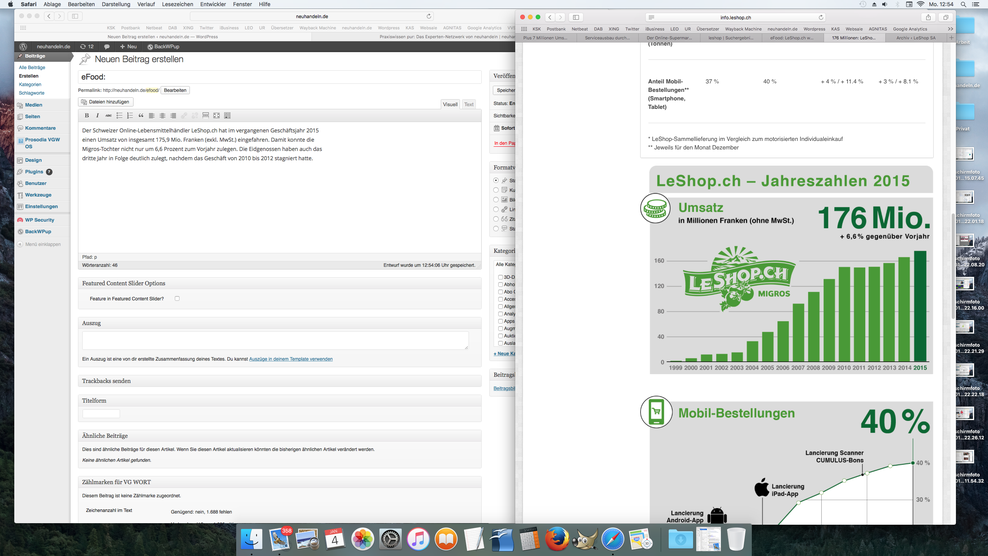Center-align text in the editor toolbar
This screenshot has height=556, width=988.
click(162, 116)
